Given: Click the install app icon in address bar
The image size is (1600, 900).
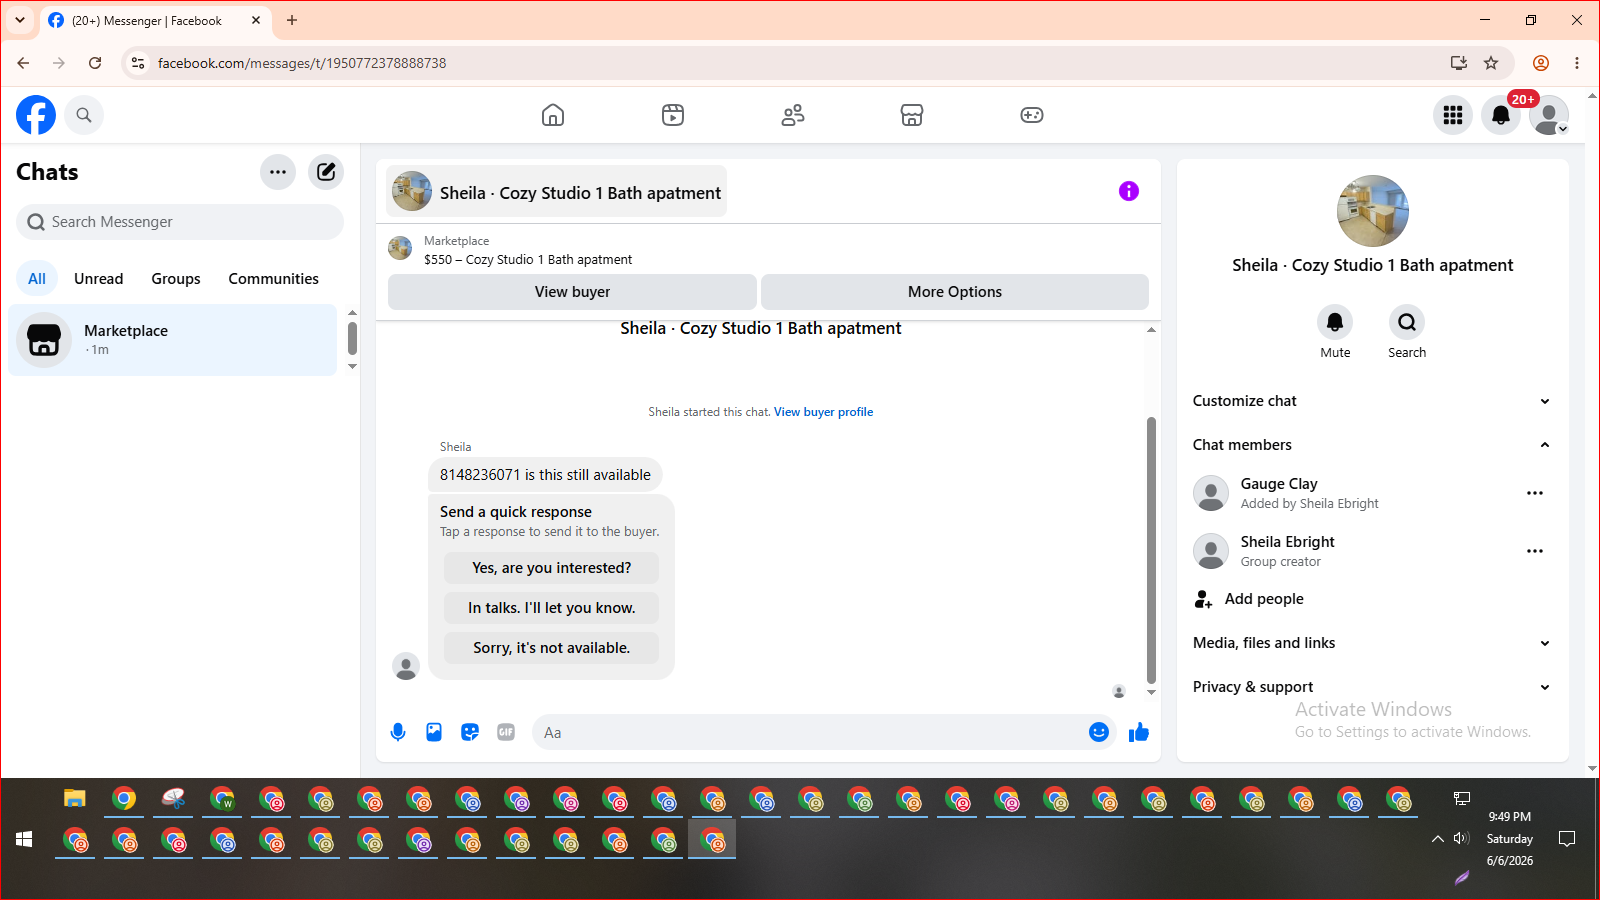Looking at the screenshot, I should [1459, 63].
